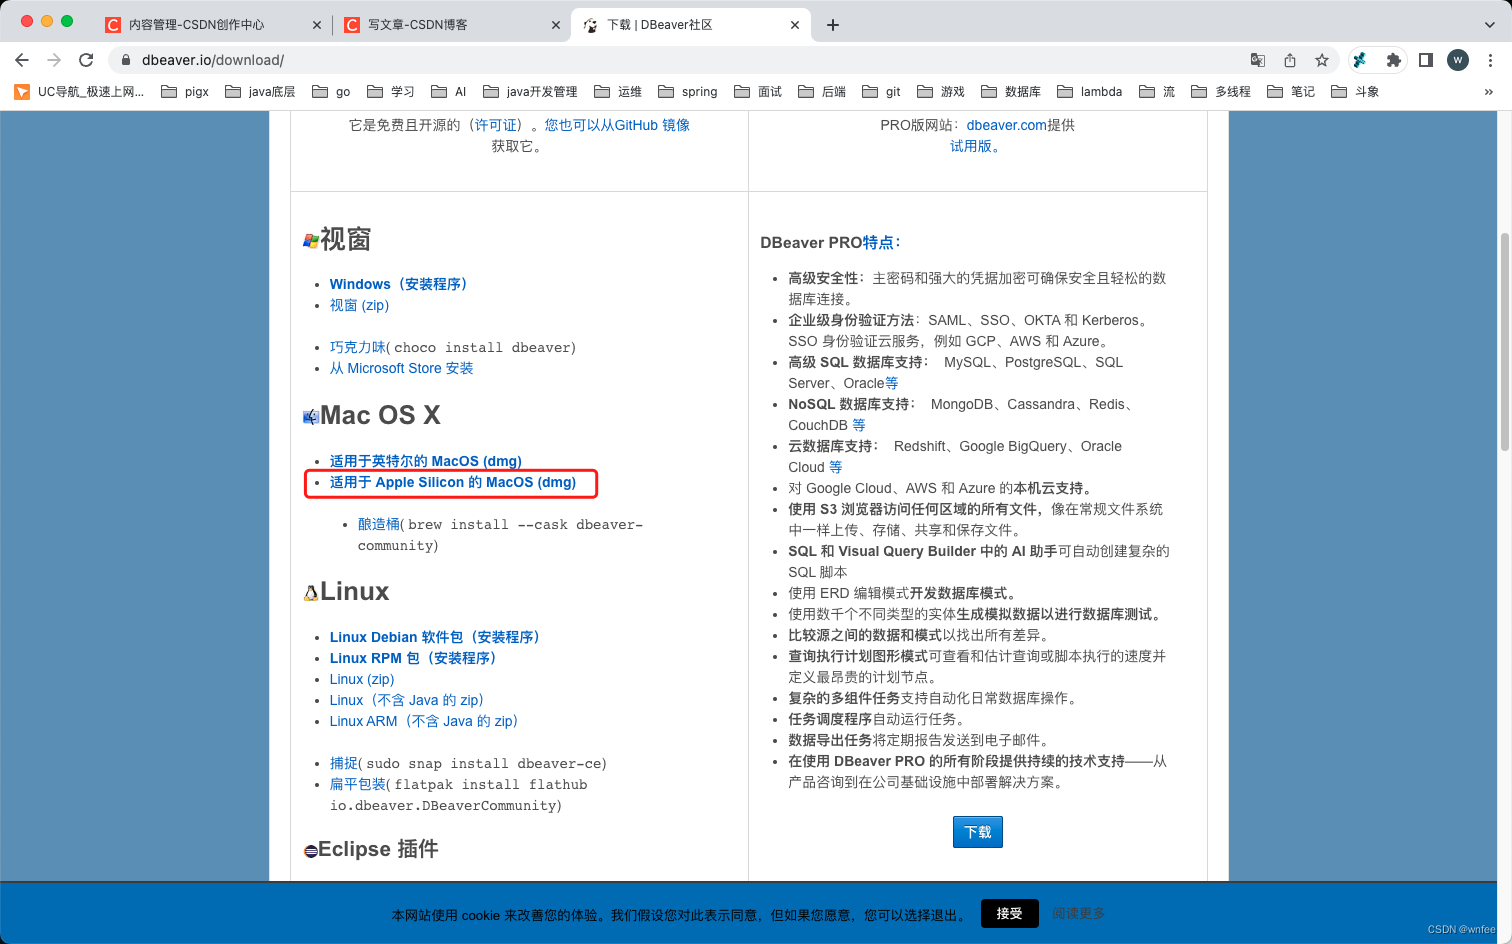Close the 下载 | DBeaver社区 tab
The width and height of the screenshot is (1512, 944).
795,25
